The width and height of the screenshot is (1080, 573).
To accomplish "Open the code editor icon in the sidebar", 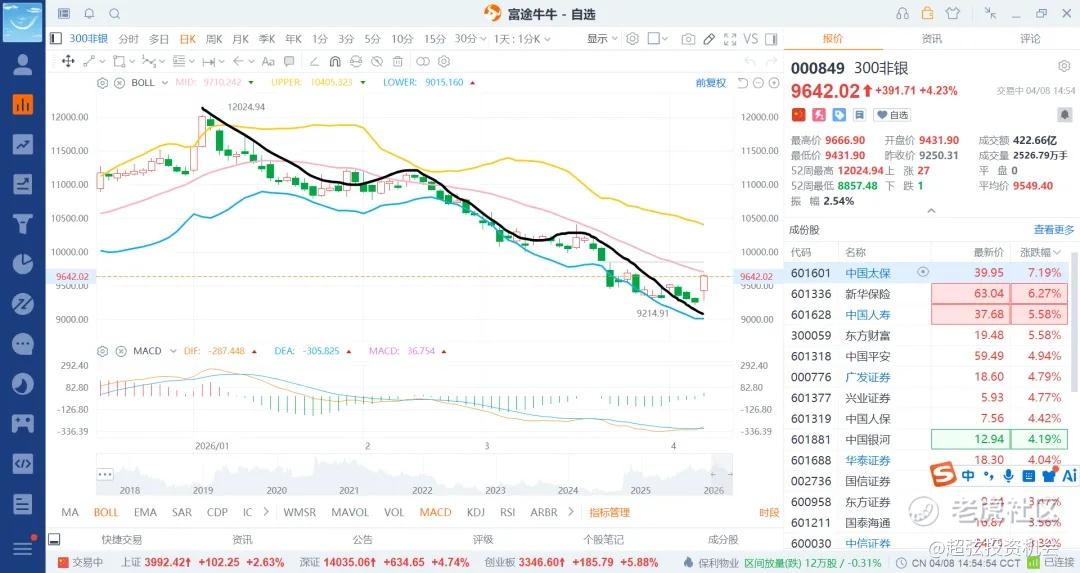I will pyautogui.click(x=23, y=463).
